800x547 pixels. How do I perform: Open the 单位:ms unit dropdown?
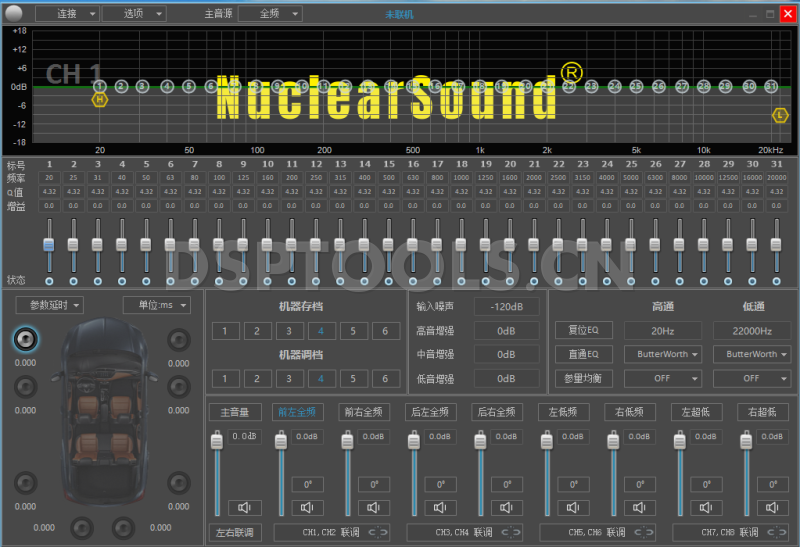pos(157,305)
